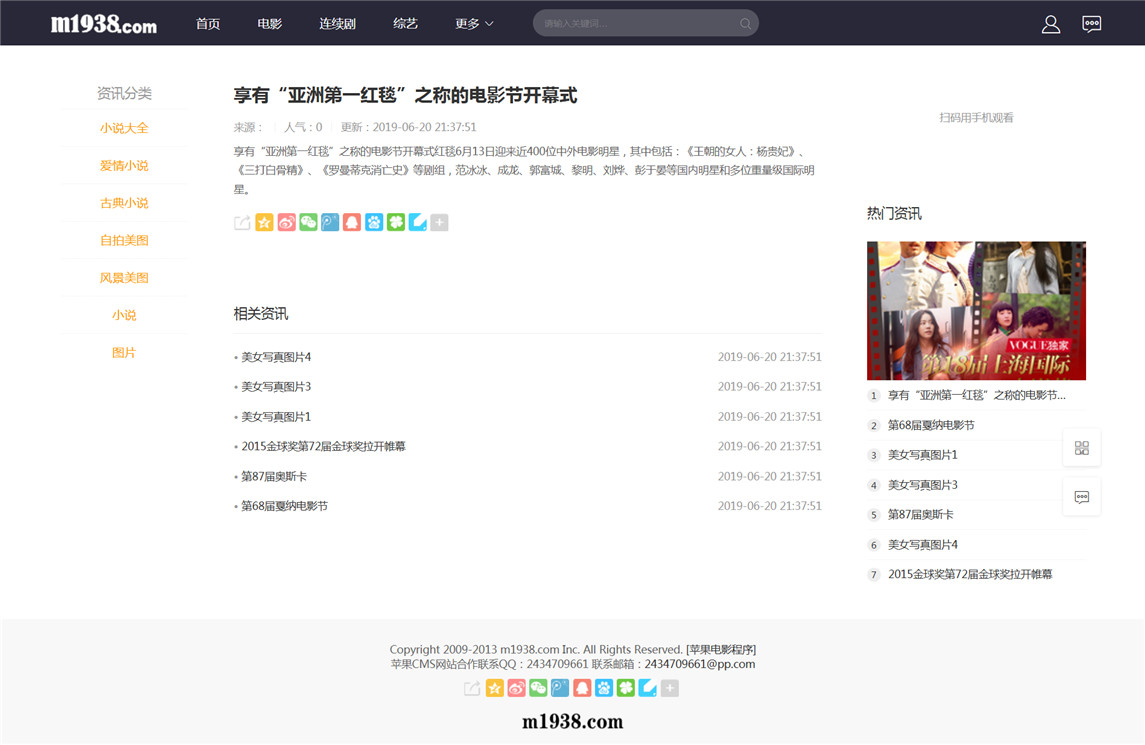The height and width of the screenshot is (745, 1145).
Task: Open the message bubble icon in header
Action: click(x=1092, y=24)
